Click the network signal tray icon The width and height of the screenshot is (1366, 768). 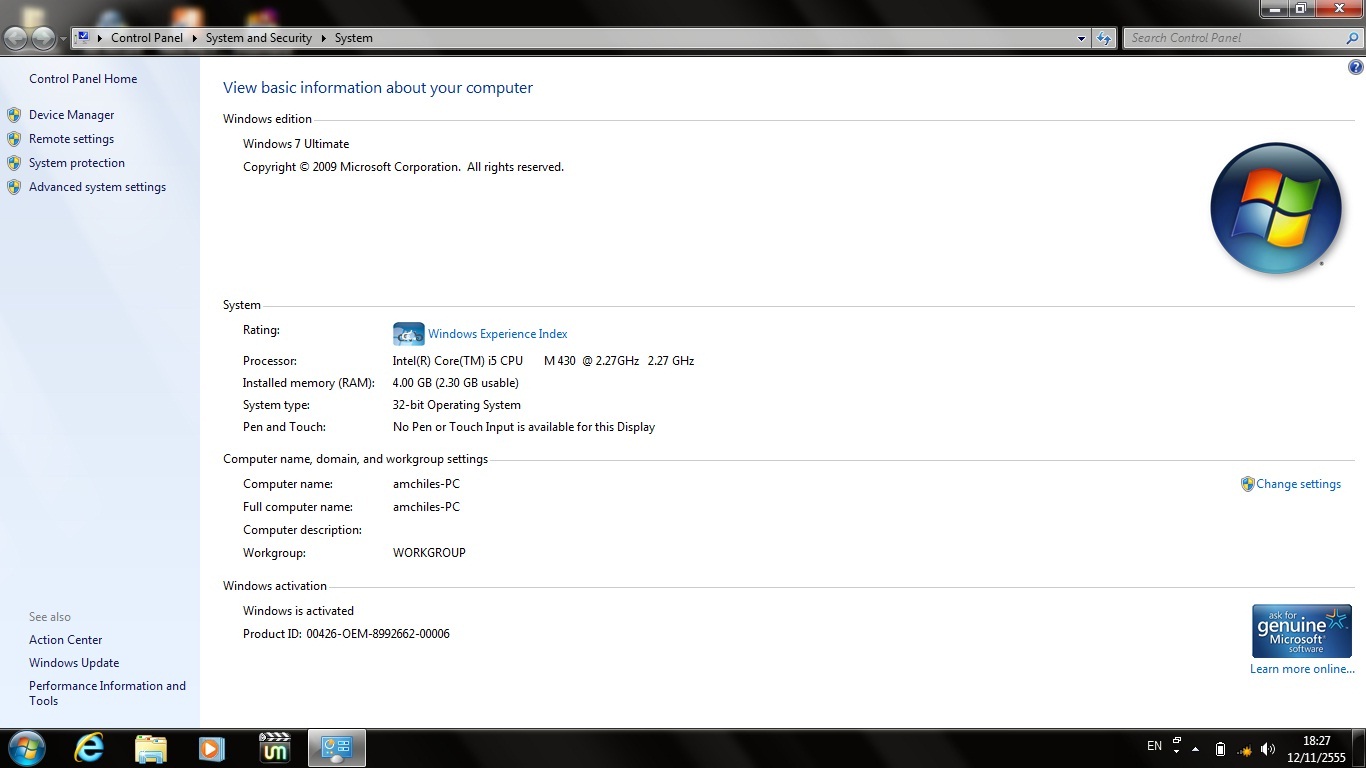point(1245,749)
